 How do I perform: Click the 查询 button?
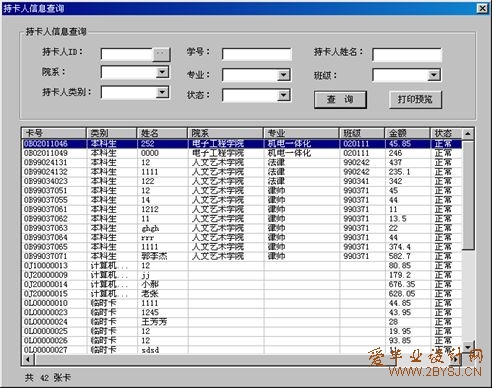[340, 99]
